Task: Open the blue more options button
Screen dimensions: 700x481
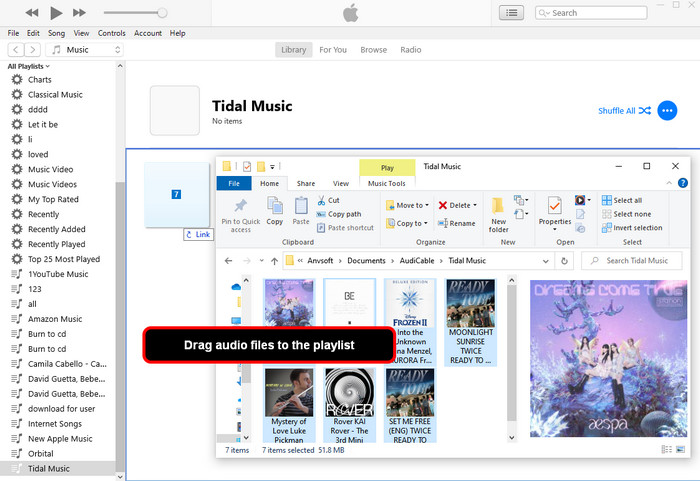Action: tap(667, 111)
